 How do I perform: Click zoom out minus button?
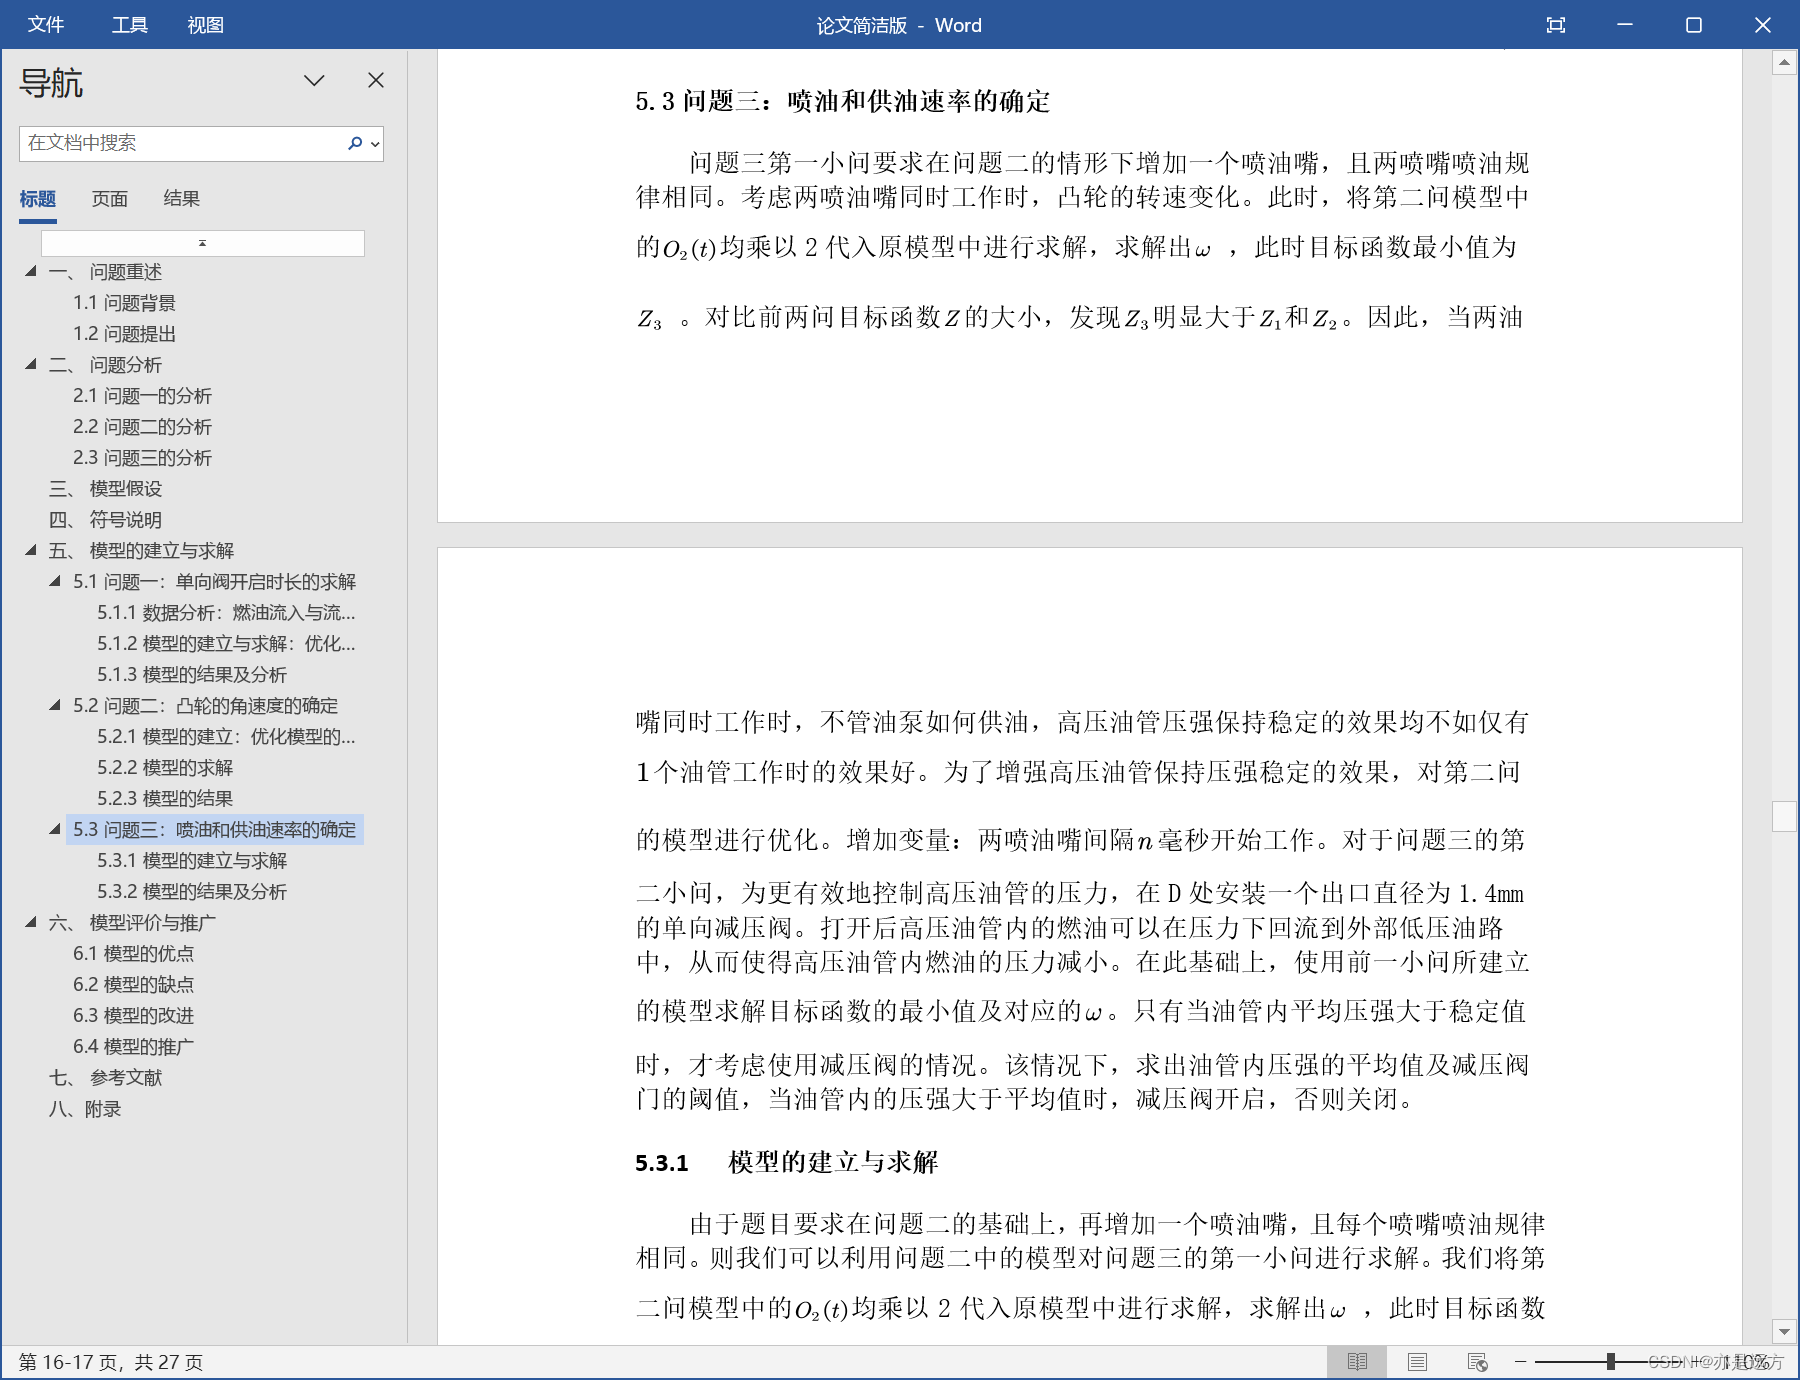(x=1520, y=1362)
